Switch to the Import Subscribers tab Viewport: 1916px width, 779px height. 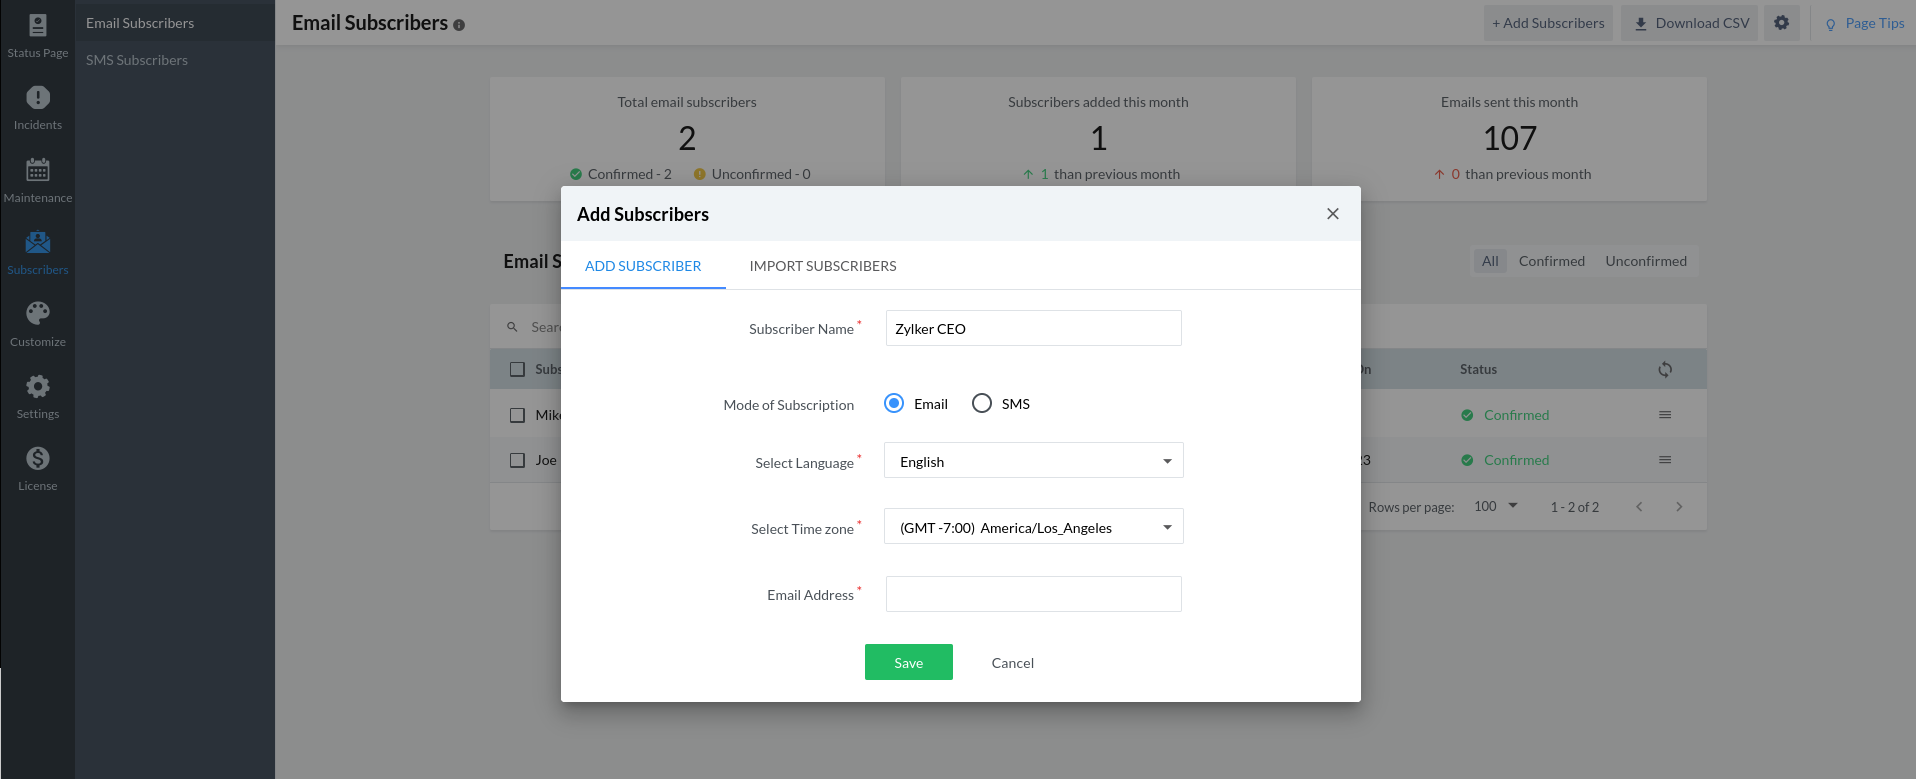822,266
